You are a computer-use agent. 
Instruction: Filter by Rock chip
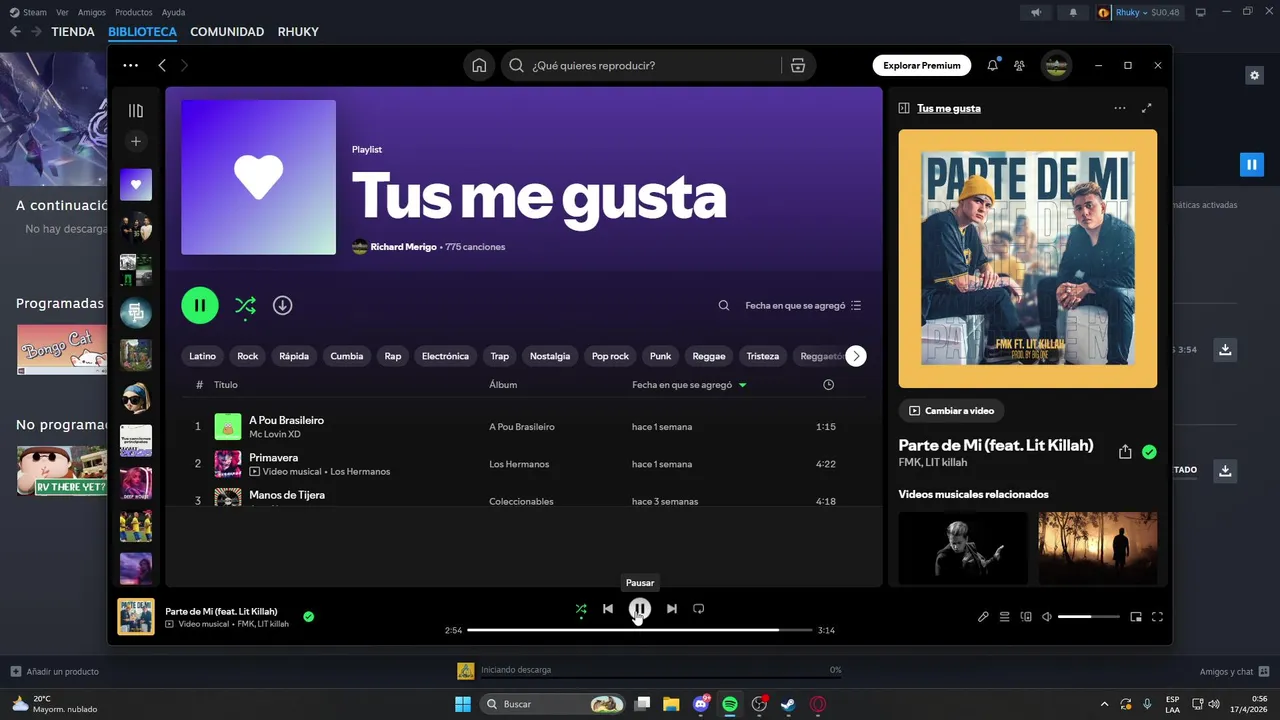248,356
